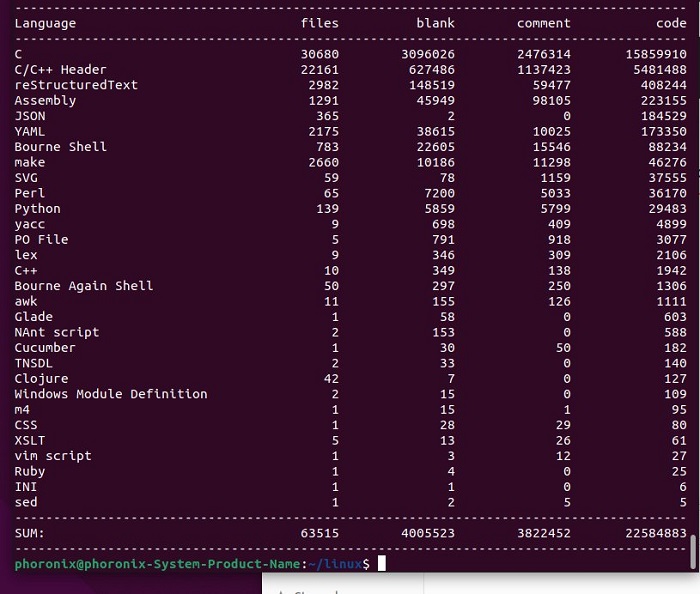This screenshot has height=594, width=700.
Task: Click the 'Language' column header text
Action: click(45, 23)
